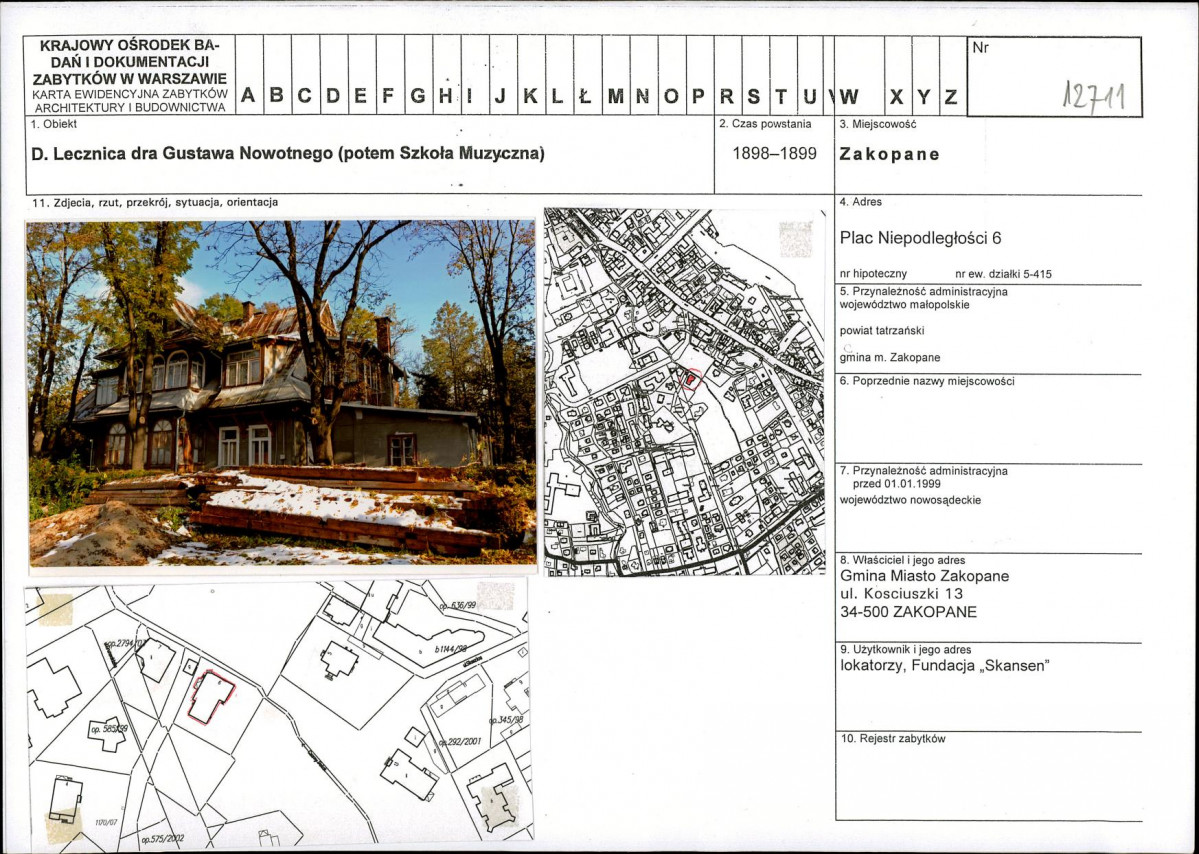Image resolution: width=1199 pixels, height=854 pixels.
Task: Click the letter Ł index cell
Action: [x=587, y=96]
